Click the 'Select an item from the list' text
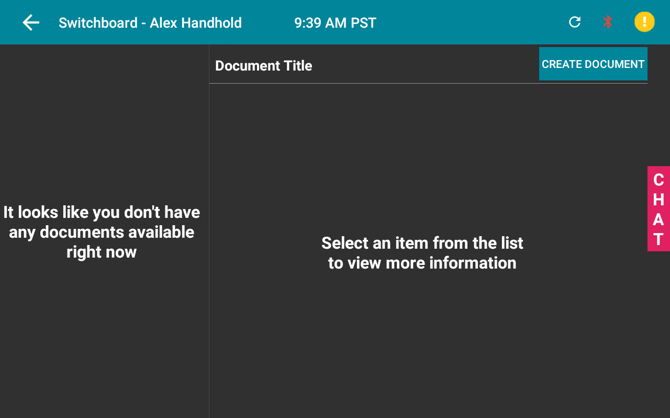Viewport: 670px width, 418px height. click(x=422, y=243)
